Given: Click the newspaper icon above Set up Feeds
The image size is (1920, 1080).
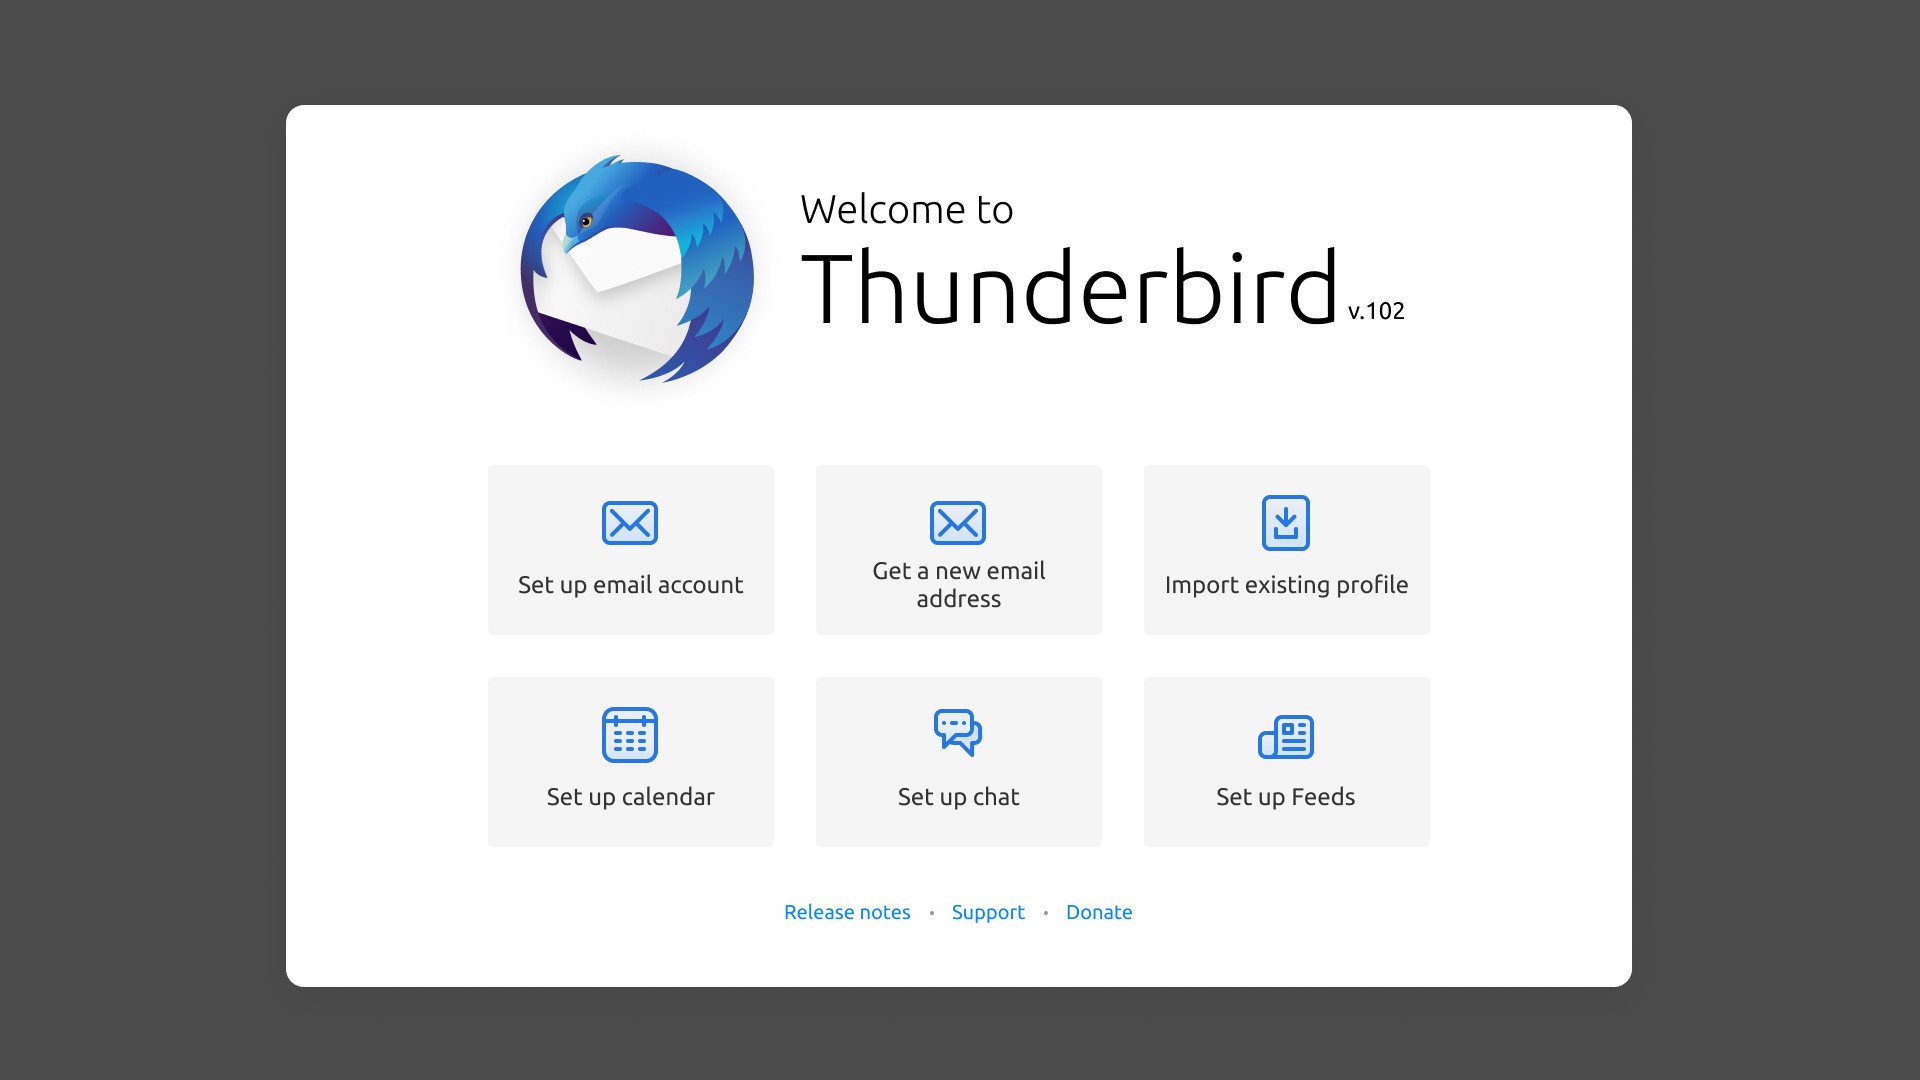Looking at the screenshot, I should click(1286, 737).
